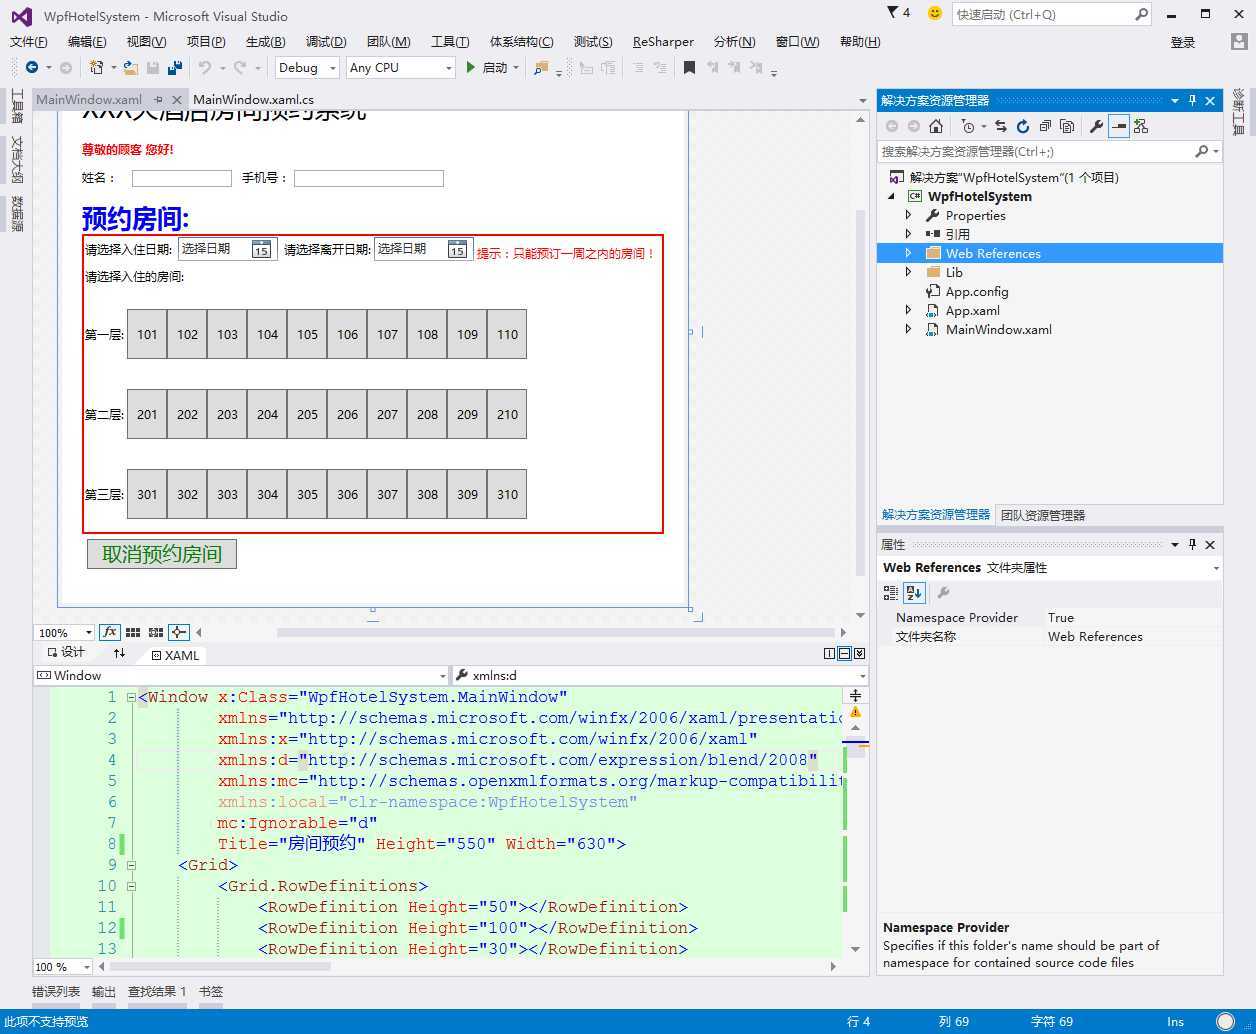The height and width of the screenshot is (1034, 1256).
Task: Switch to vertical split view
Action: click(x=830, y=653)
